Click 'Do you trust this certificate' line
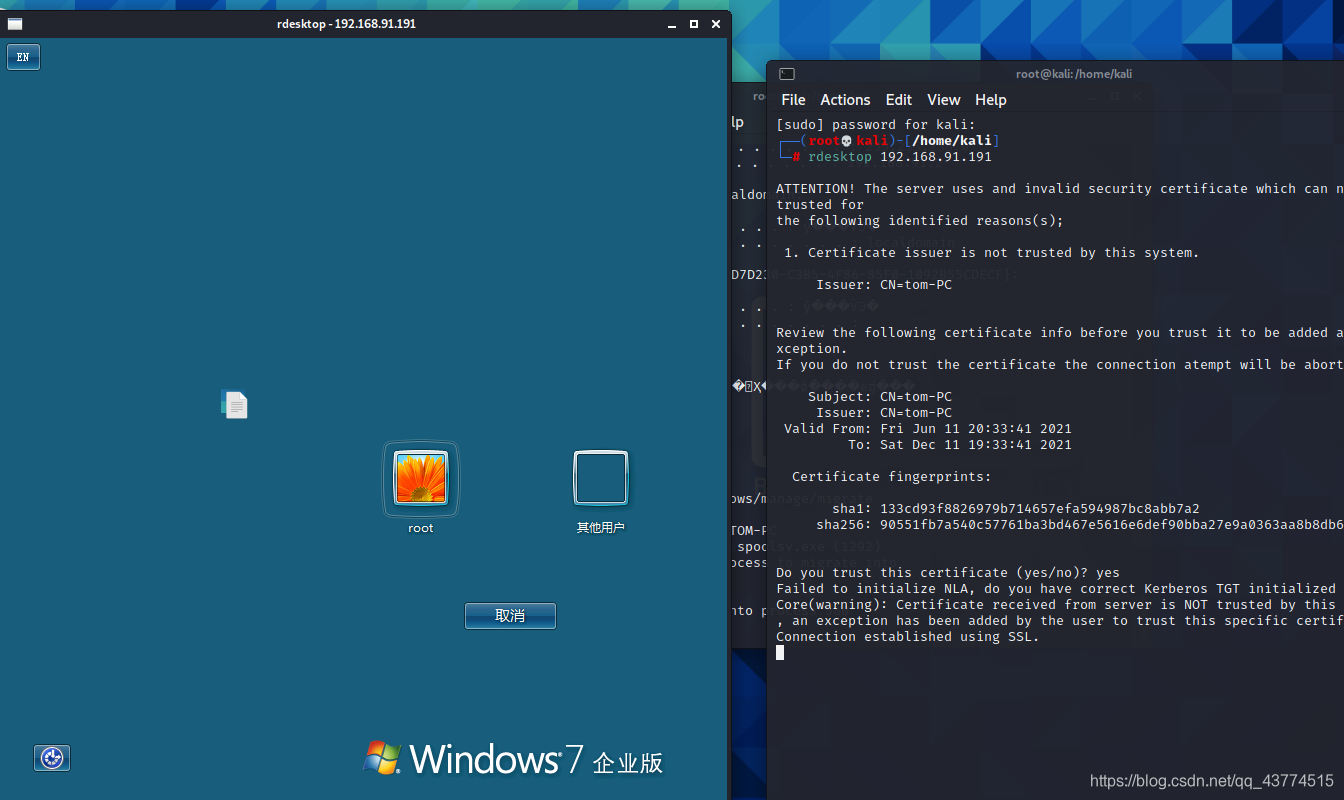The image size is (1344, 800). click(x=948, y=573)
